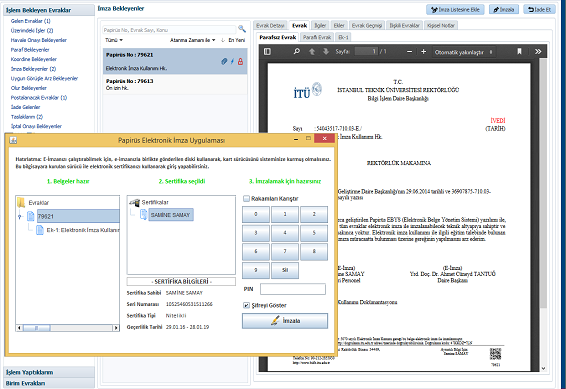Screen dimensions: 566x389
Task: Click into the PIN input field
Action: pos(293,289)
